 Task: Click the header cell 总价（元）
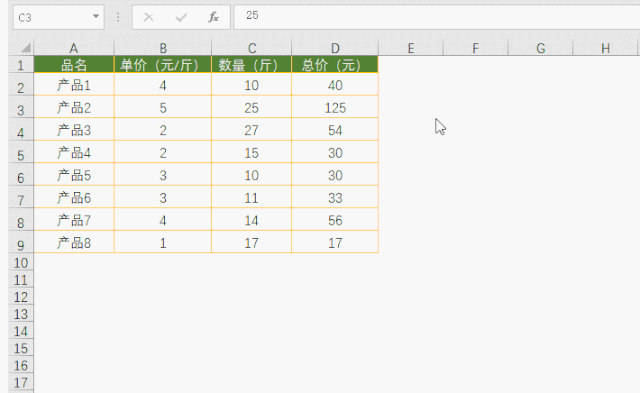pos(335,64)
